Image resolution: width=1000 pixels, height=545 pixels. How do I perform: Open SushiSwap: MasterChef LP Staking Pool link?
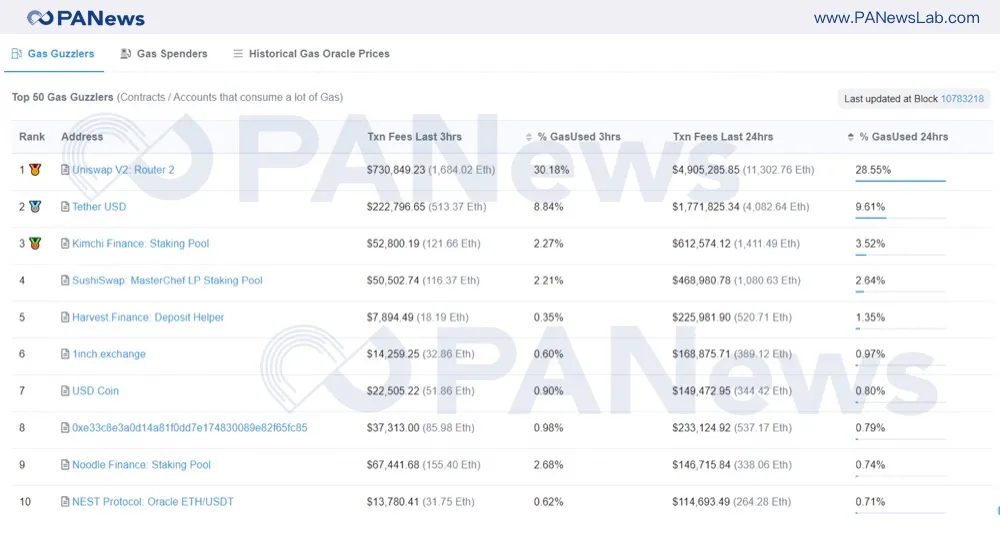tap(167, 281)
